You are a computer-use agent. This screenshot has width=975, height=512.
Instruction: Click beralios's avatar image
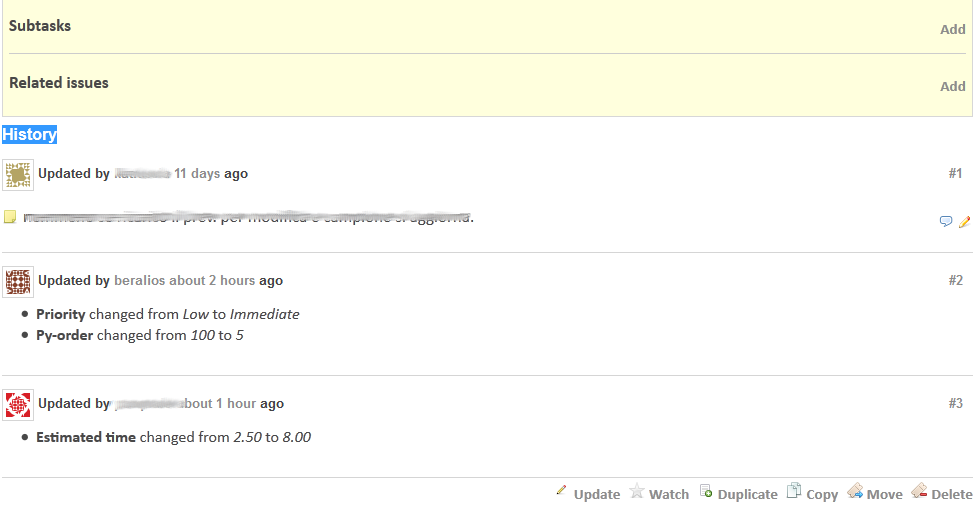pyautogui.click(x=18, y=282)
